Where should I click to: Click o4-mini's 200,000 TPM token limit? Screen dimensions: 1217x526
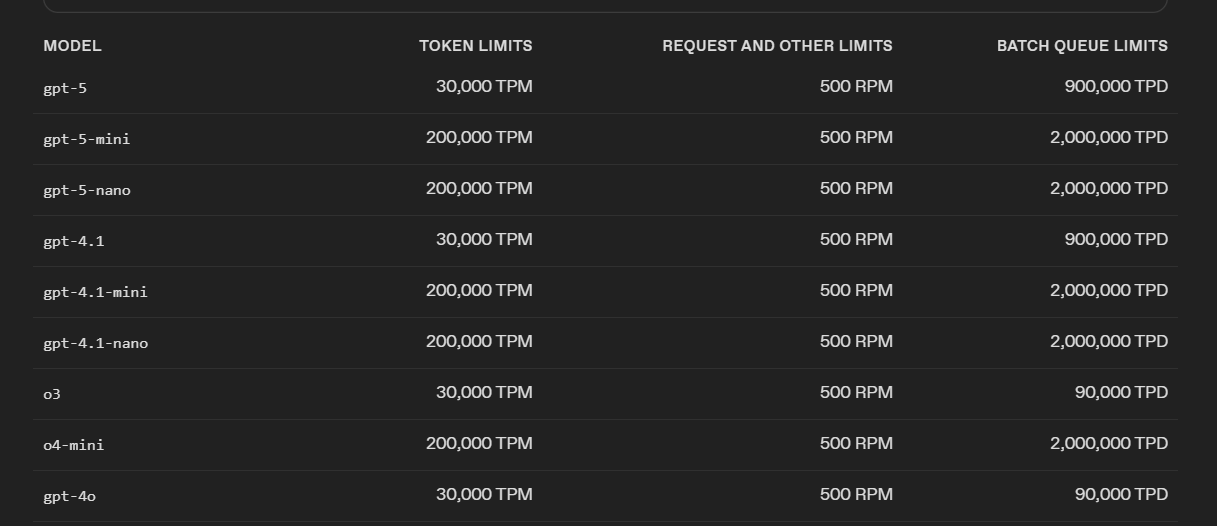(479, 444)
